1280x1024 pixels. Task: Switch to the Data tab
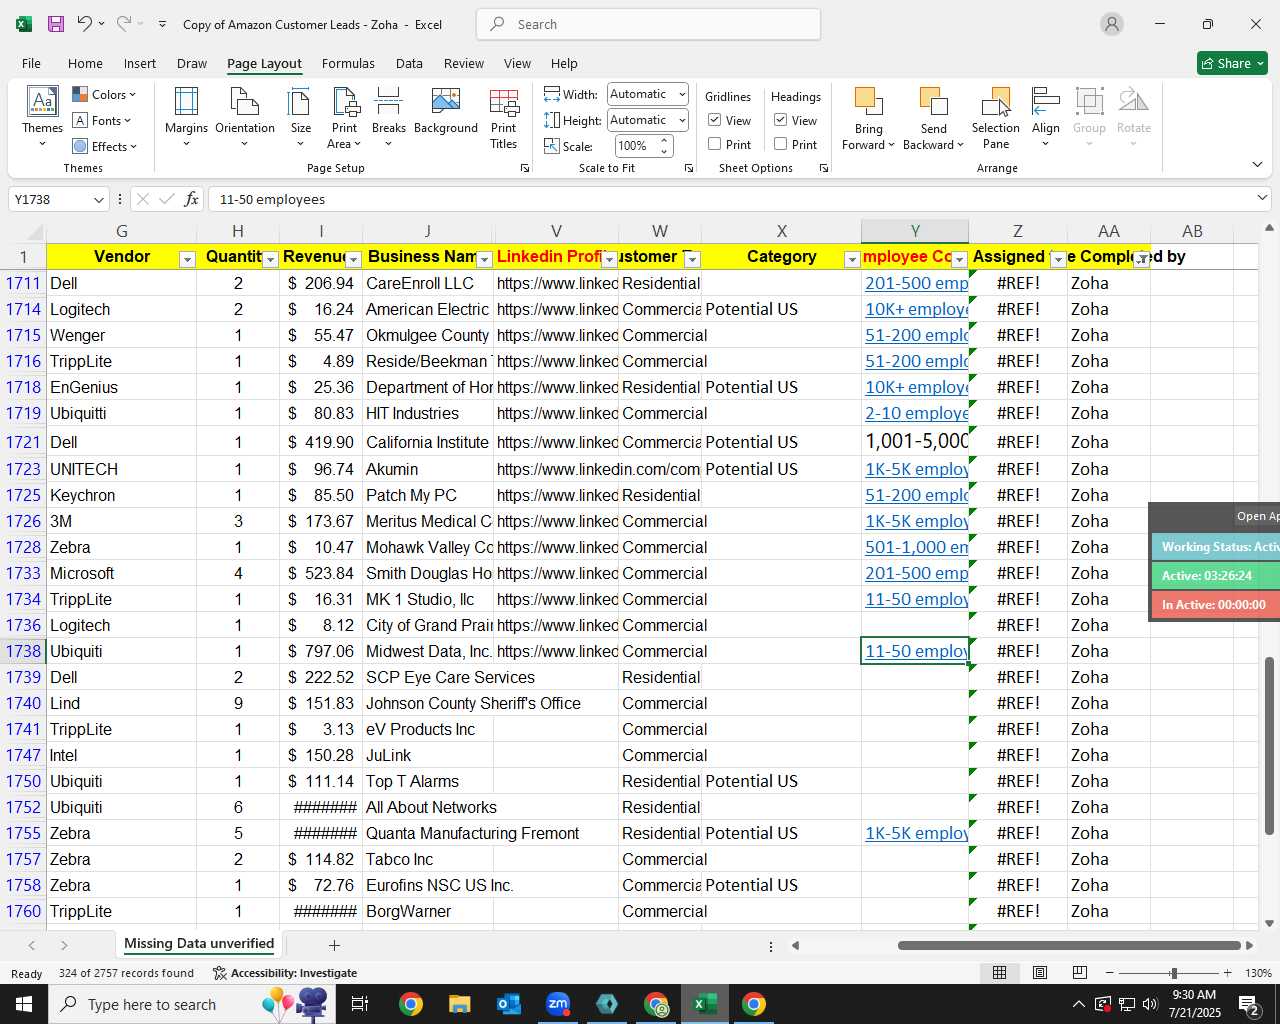coord(409,63)
